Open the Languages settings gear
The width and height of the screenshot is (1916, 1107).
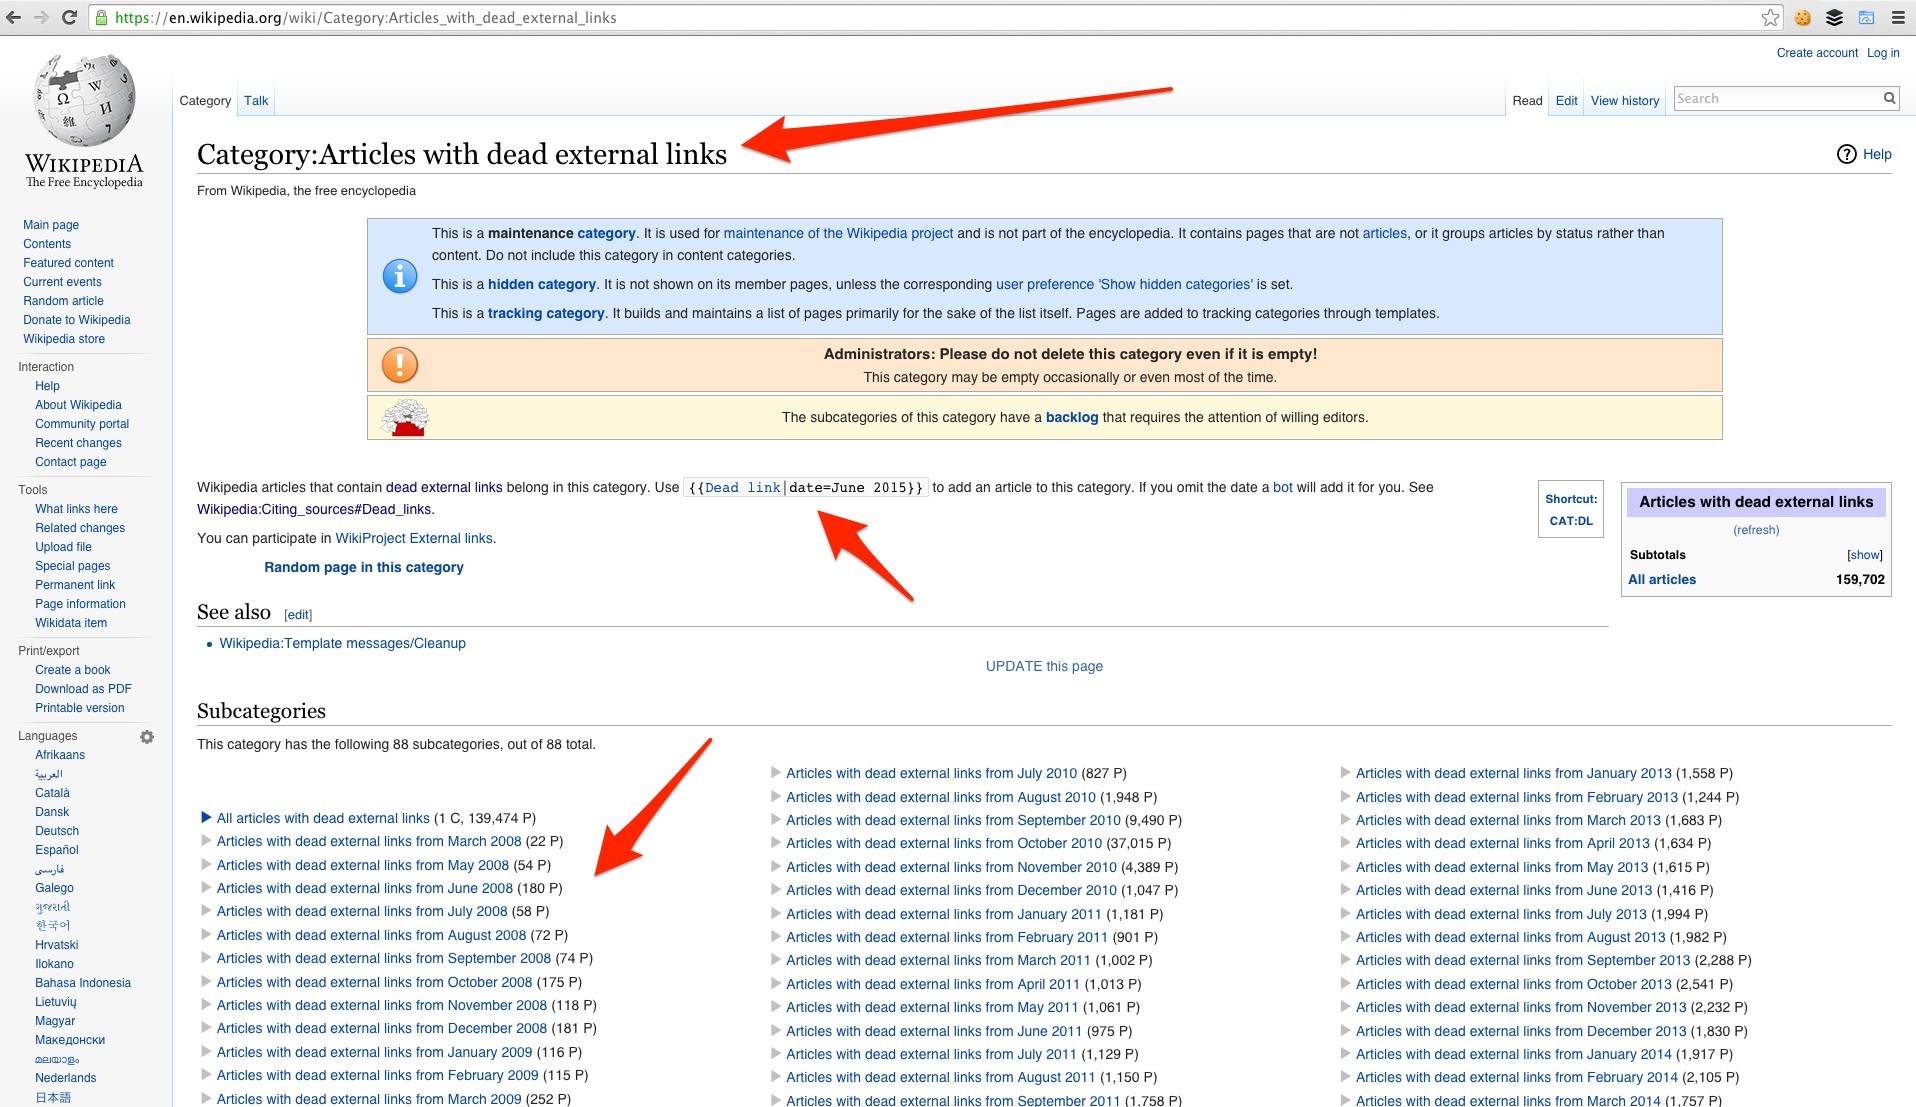(x=147, y=736)
